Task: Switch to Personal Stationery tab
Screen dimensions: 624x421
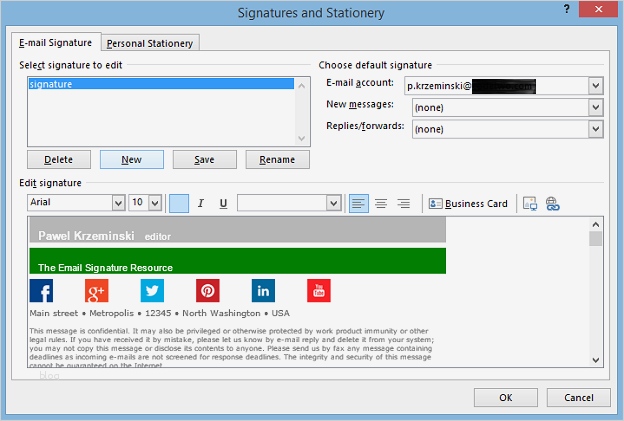Action: (150, 43)
